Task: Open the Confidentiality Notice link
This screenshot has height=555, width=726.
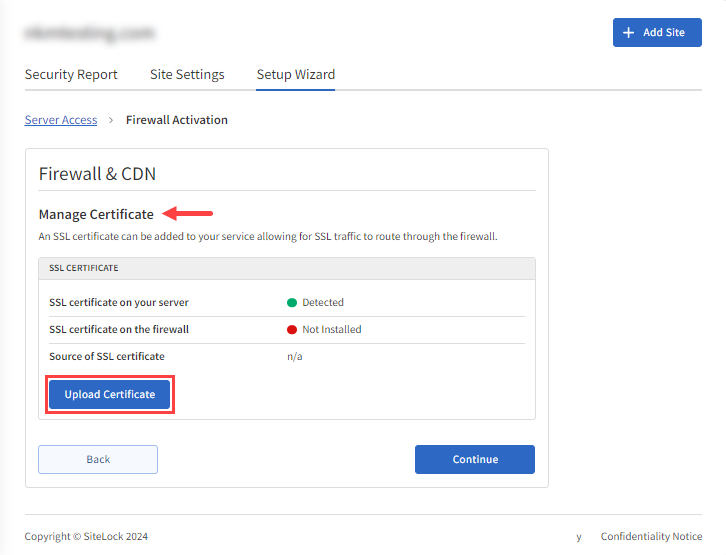Action: 651,537
